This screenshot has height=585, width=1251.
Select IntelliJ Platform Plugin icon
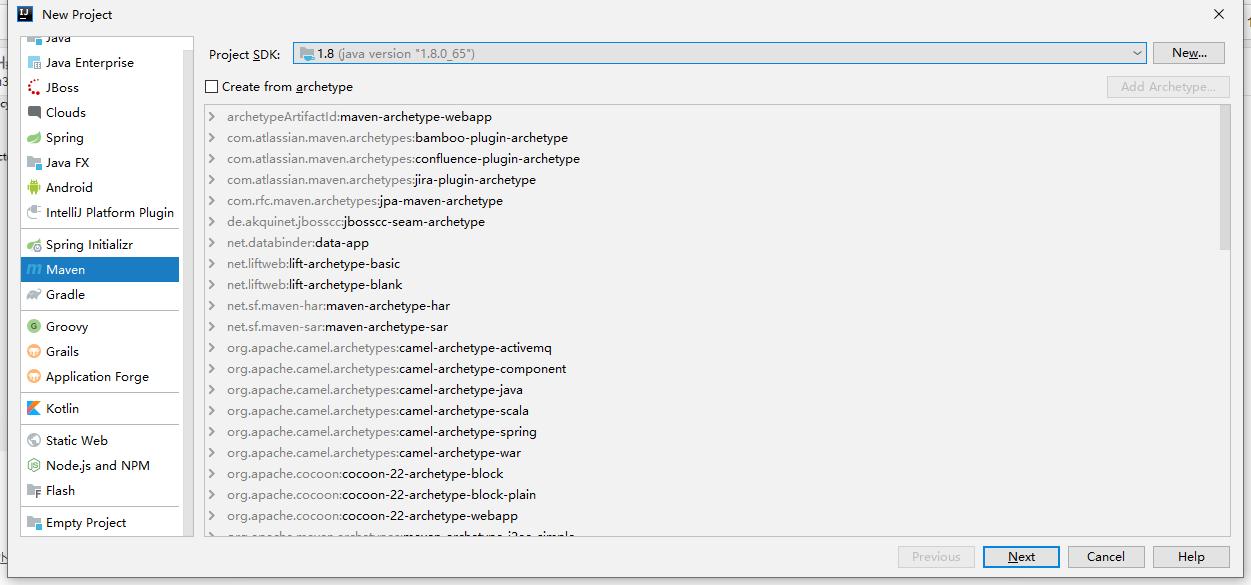pos(34,212)
